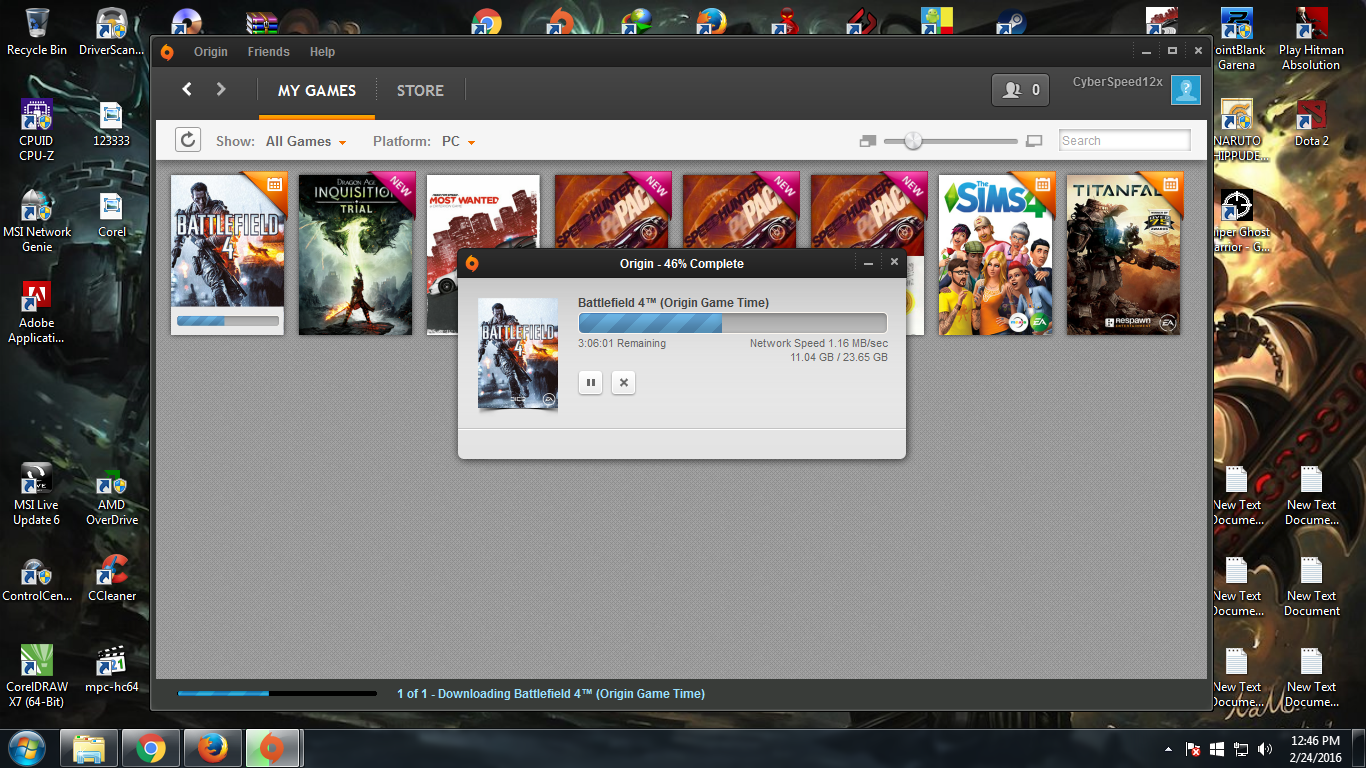
Task: Select the Battlefield 4 game tile
Action: (x=228, y=254)
